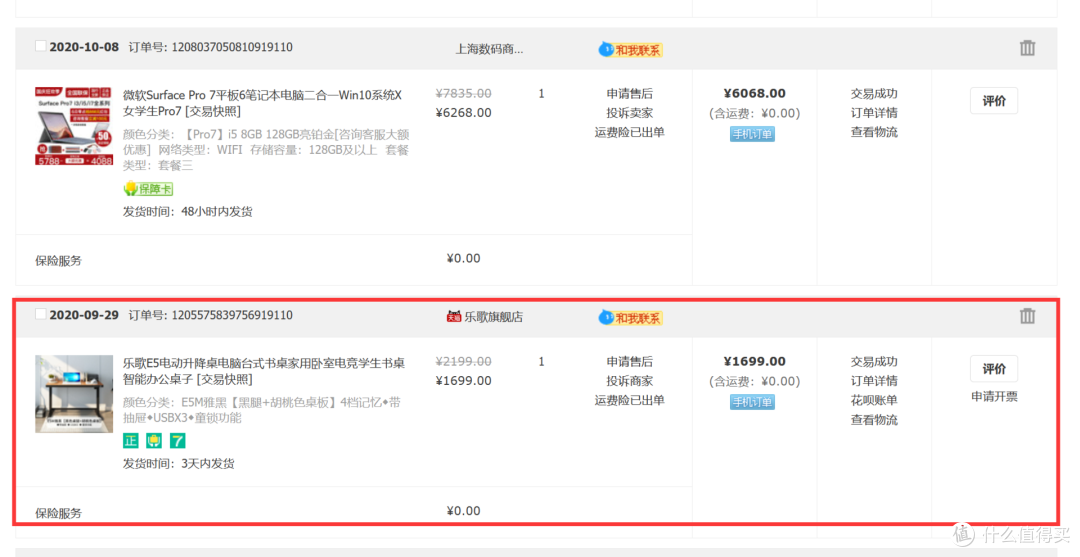Screen dimensions: 1080x557
Task: Click order number 1205575839756919110
Action: (232, 315)
